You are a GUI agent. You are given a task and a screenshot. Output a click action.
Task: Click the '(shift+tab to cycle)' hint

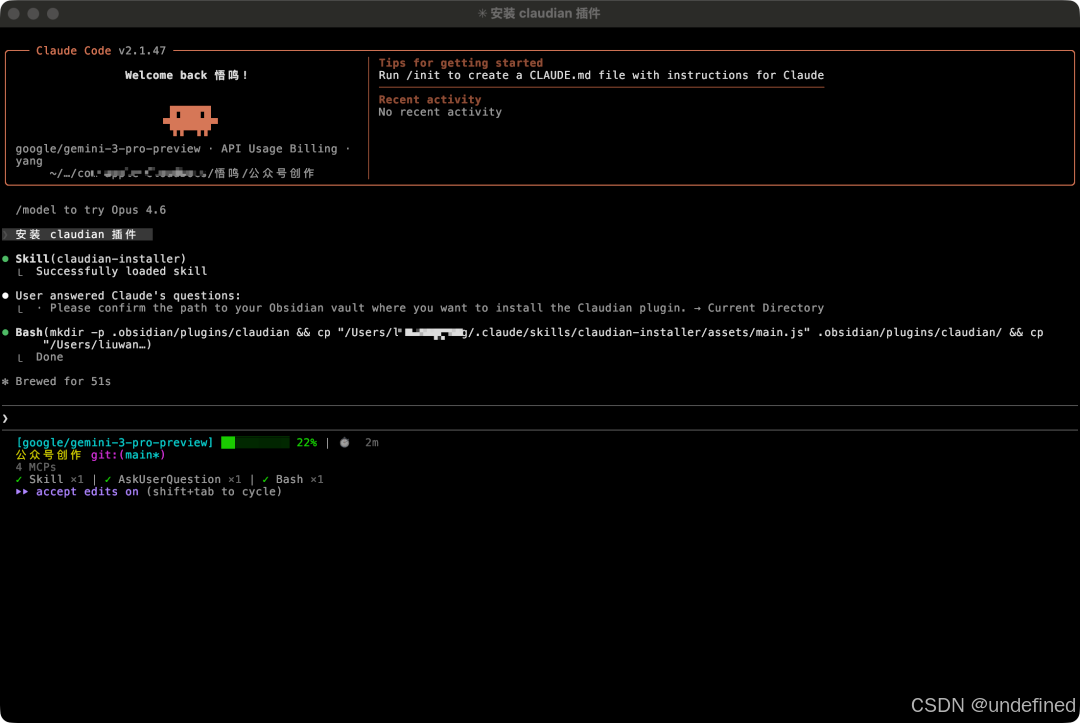click(214, 492)
